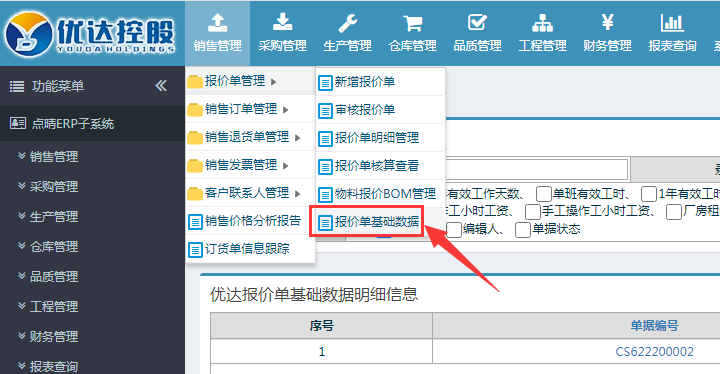Open 销售管理 upload icon in top navigation
Viewport: 720px width, 374px height.
[218, 22]
